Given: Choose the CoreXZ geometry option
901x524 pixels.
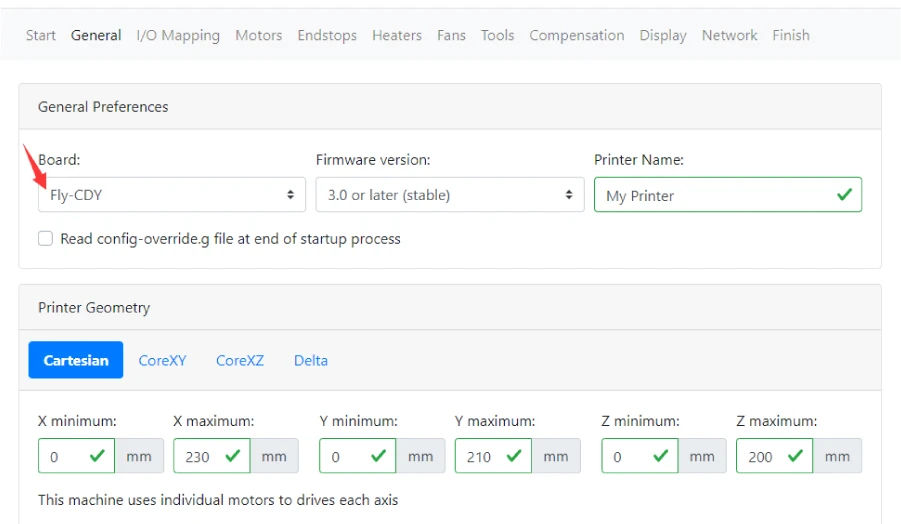Looking at the screenshot, I should (x=240, y=360).
